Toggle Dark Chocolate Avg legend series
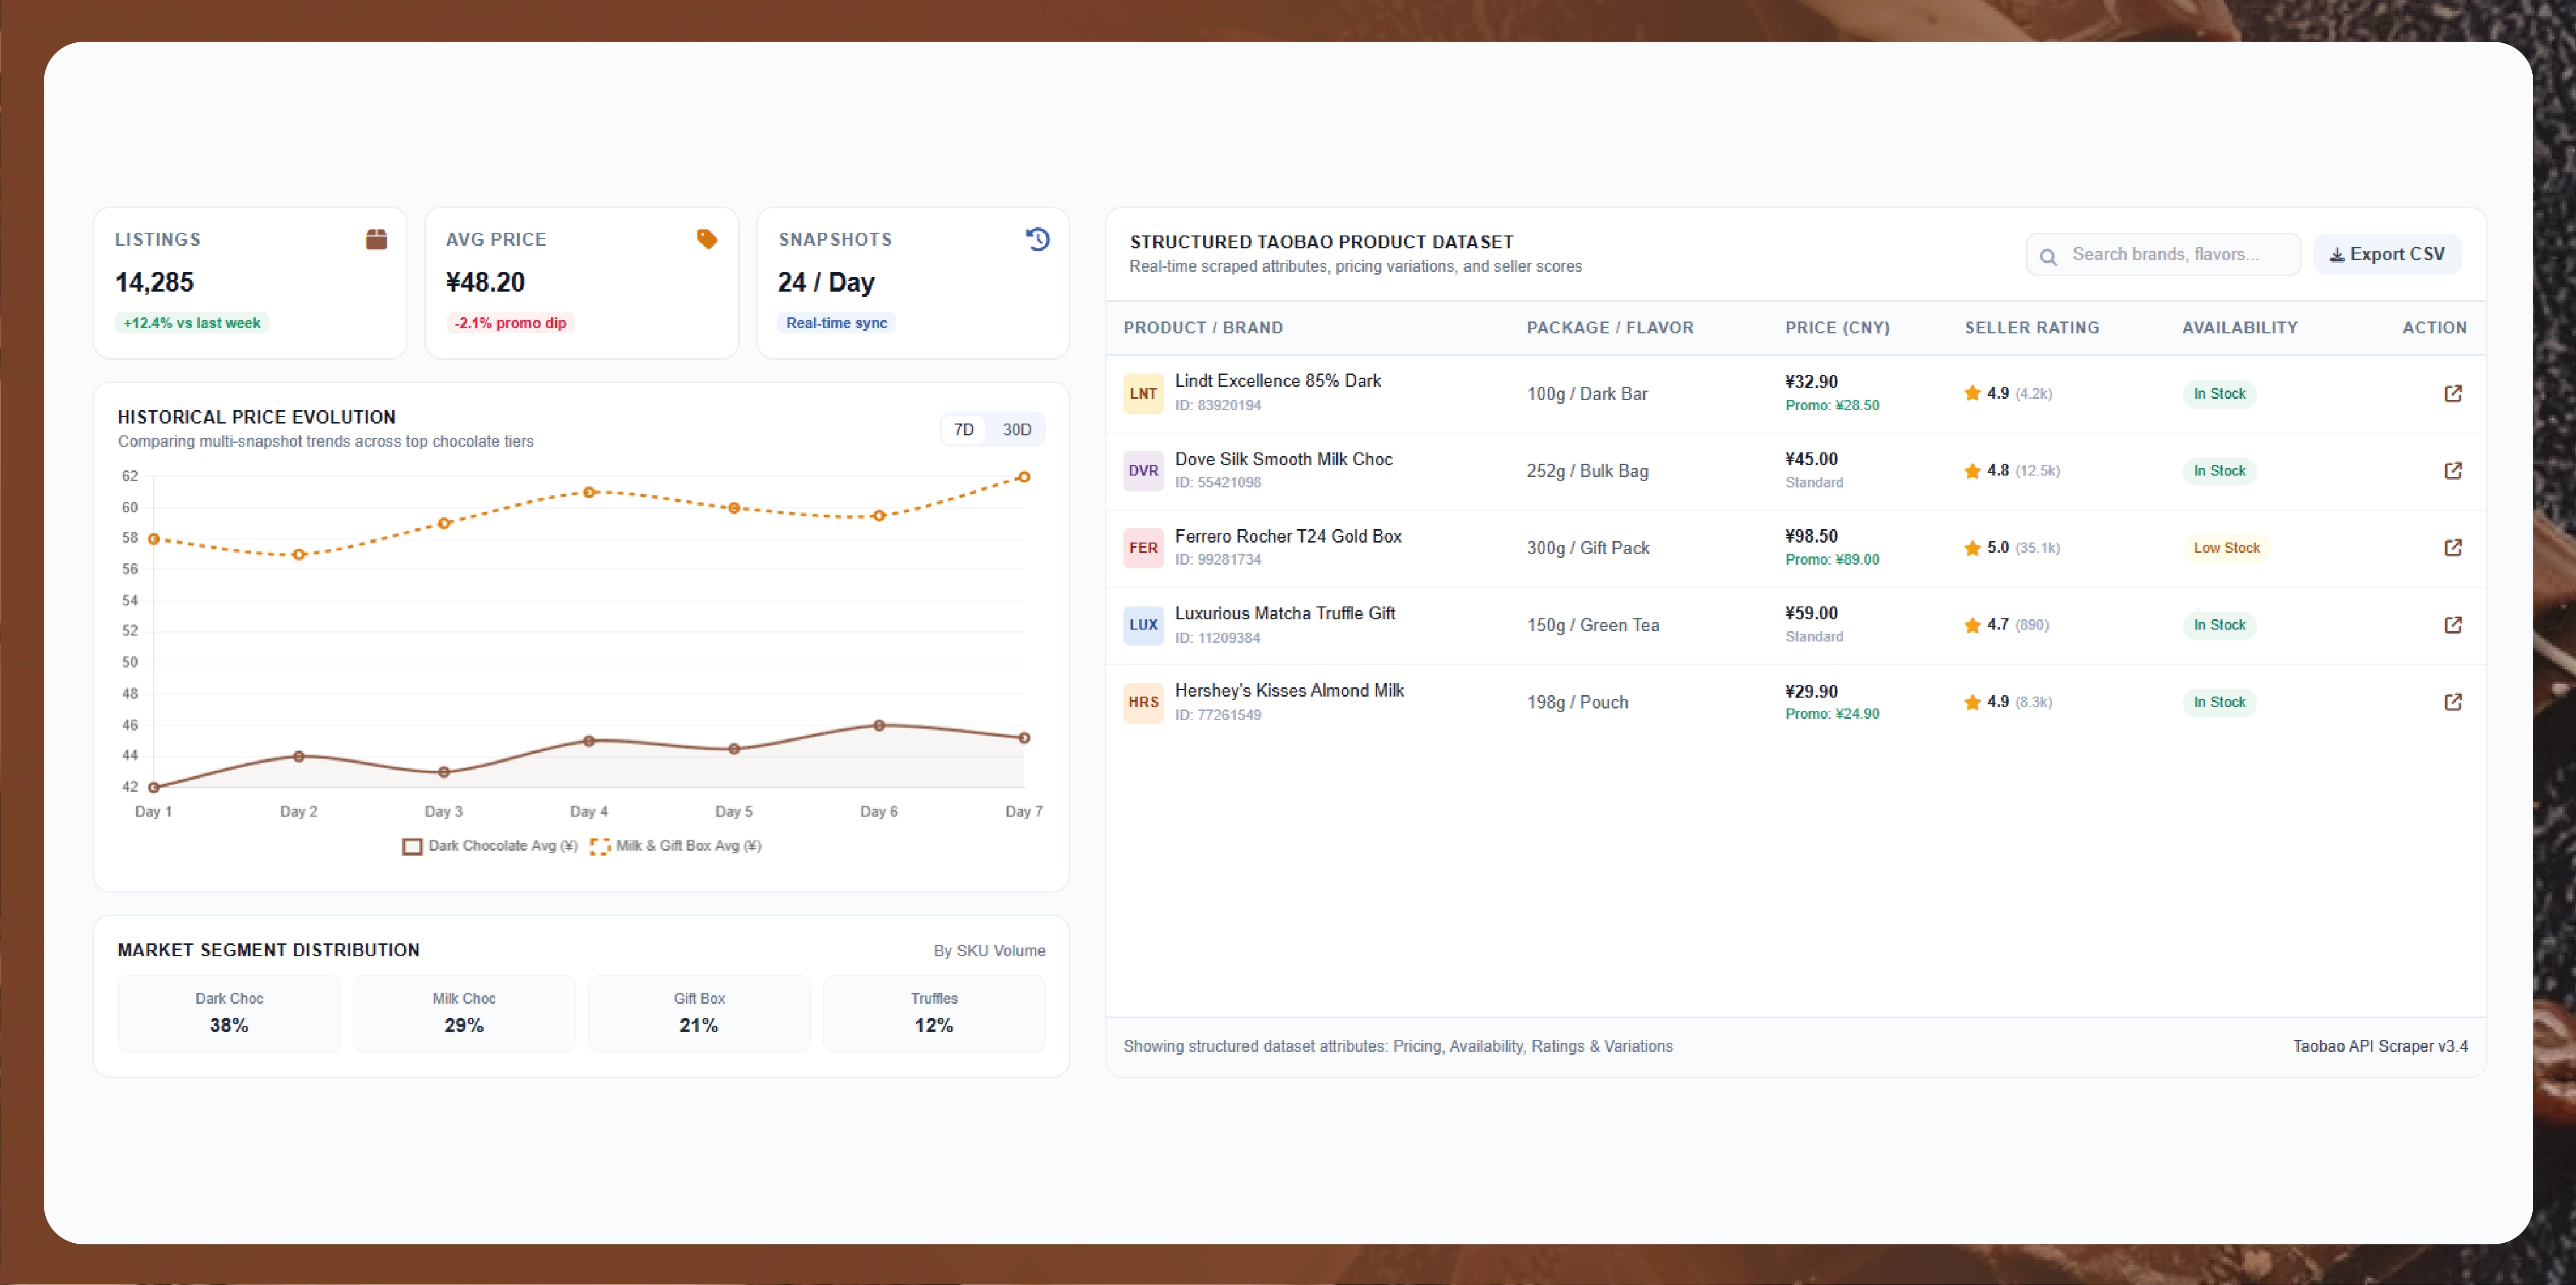2576x1285 pixels. click(490, 846)
